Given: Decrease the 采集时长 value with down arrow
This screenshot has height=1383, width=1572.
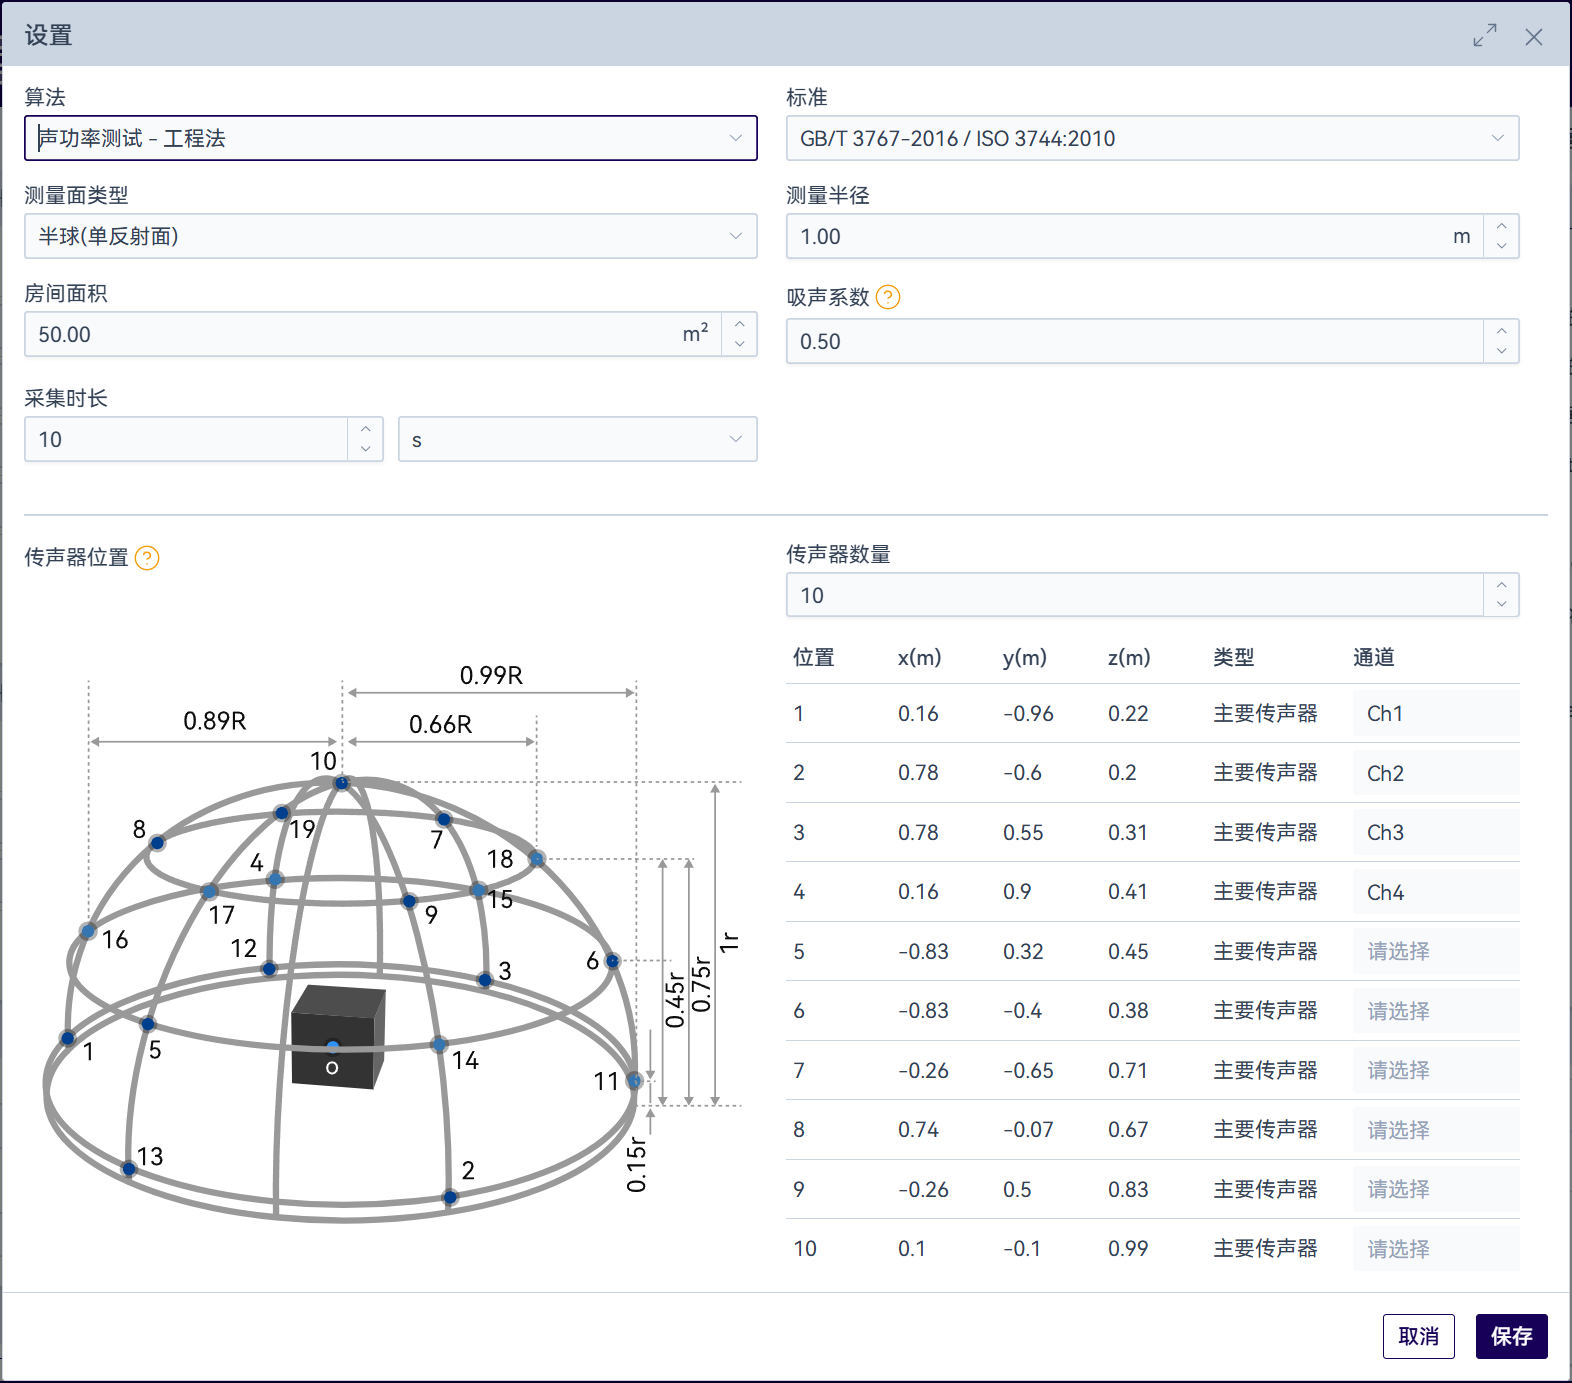Looking at the screenshot, I should click(365, 449).
